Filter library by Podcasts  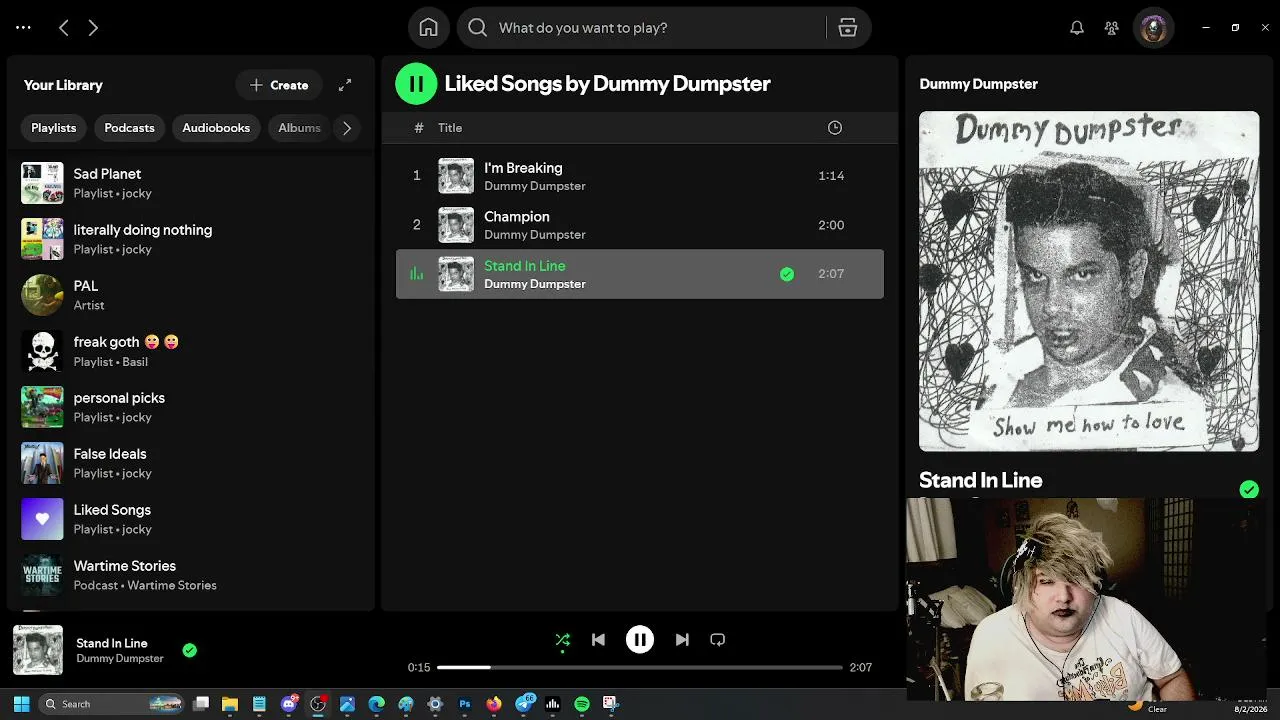130,128
